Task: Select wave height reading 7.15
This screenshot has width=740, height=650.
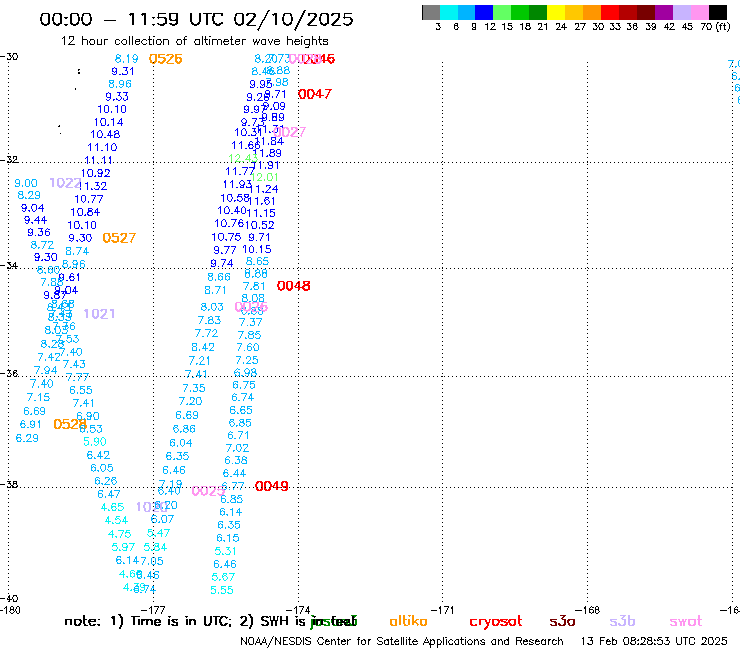Action: (38, 397)
